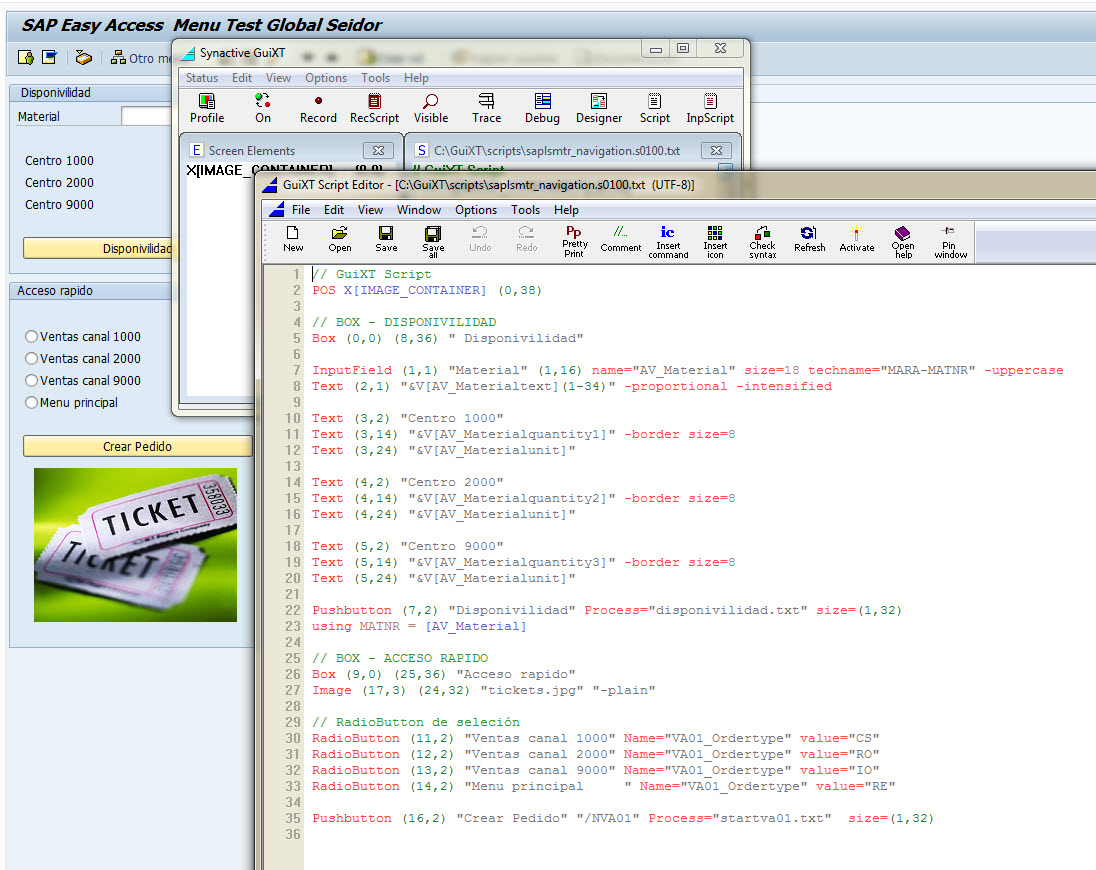Click Save all in Script Editor
1096x870 pixels.
point(433,241)
